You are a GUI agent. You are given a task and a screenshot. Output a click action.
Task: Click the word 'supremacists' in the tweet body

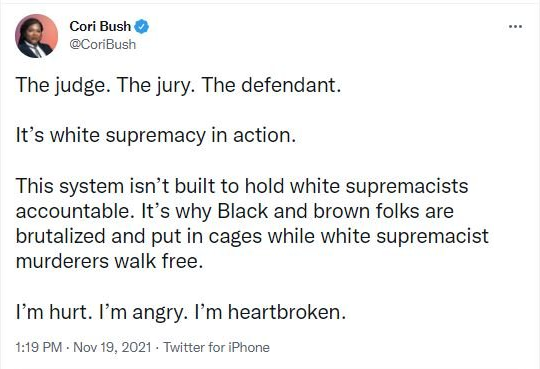pyautogui.click(x=407, y=187)
